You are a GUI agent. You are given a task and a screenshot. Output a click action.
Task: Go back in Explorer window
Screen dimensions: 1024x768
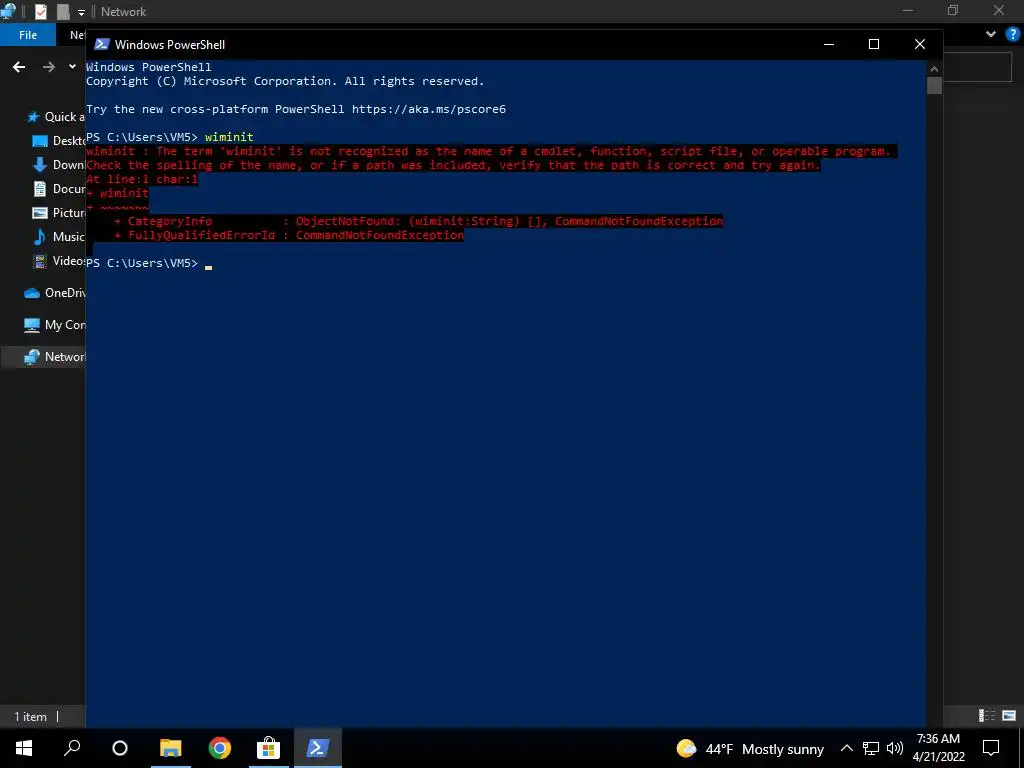pos(19,67)
